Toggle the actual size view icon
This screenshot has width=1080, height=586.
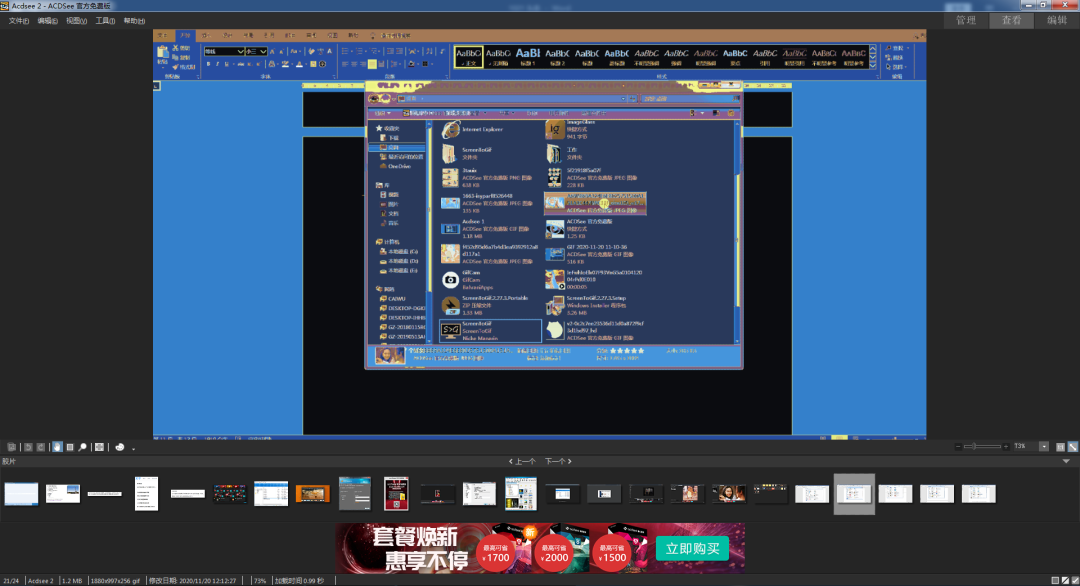click(x=1060, y=447)
